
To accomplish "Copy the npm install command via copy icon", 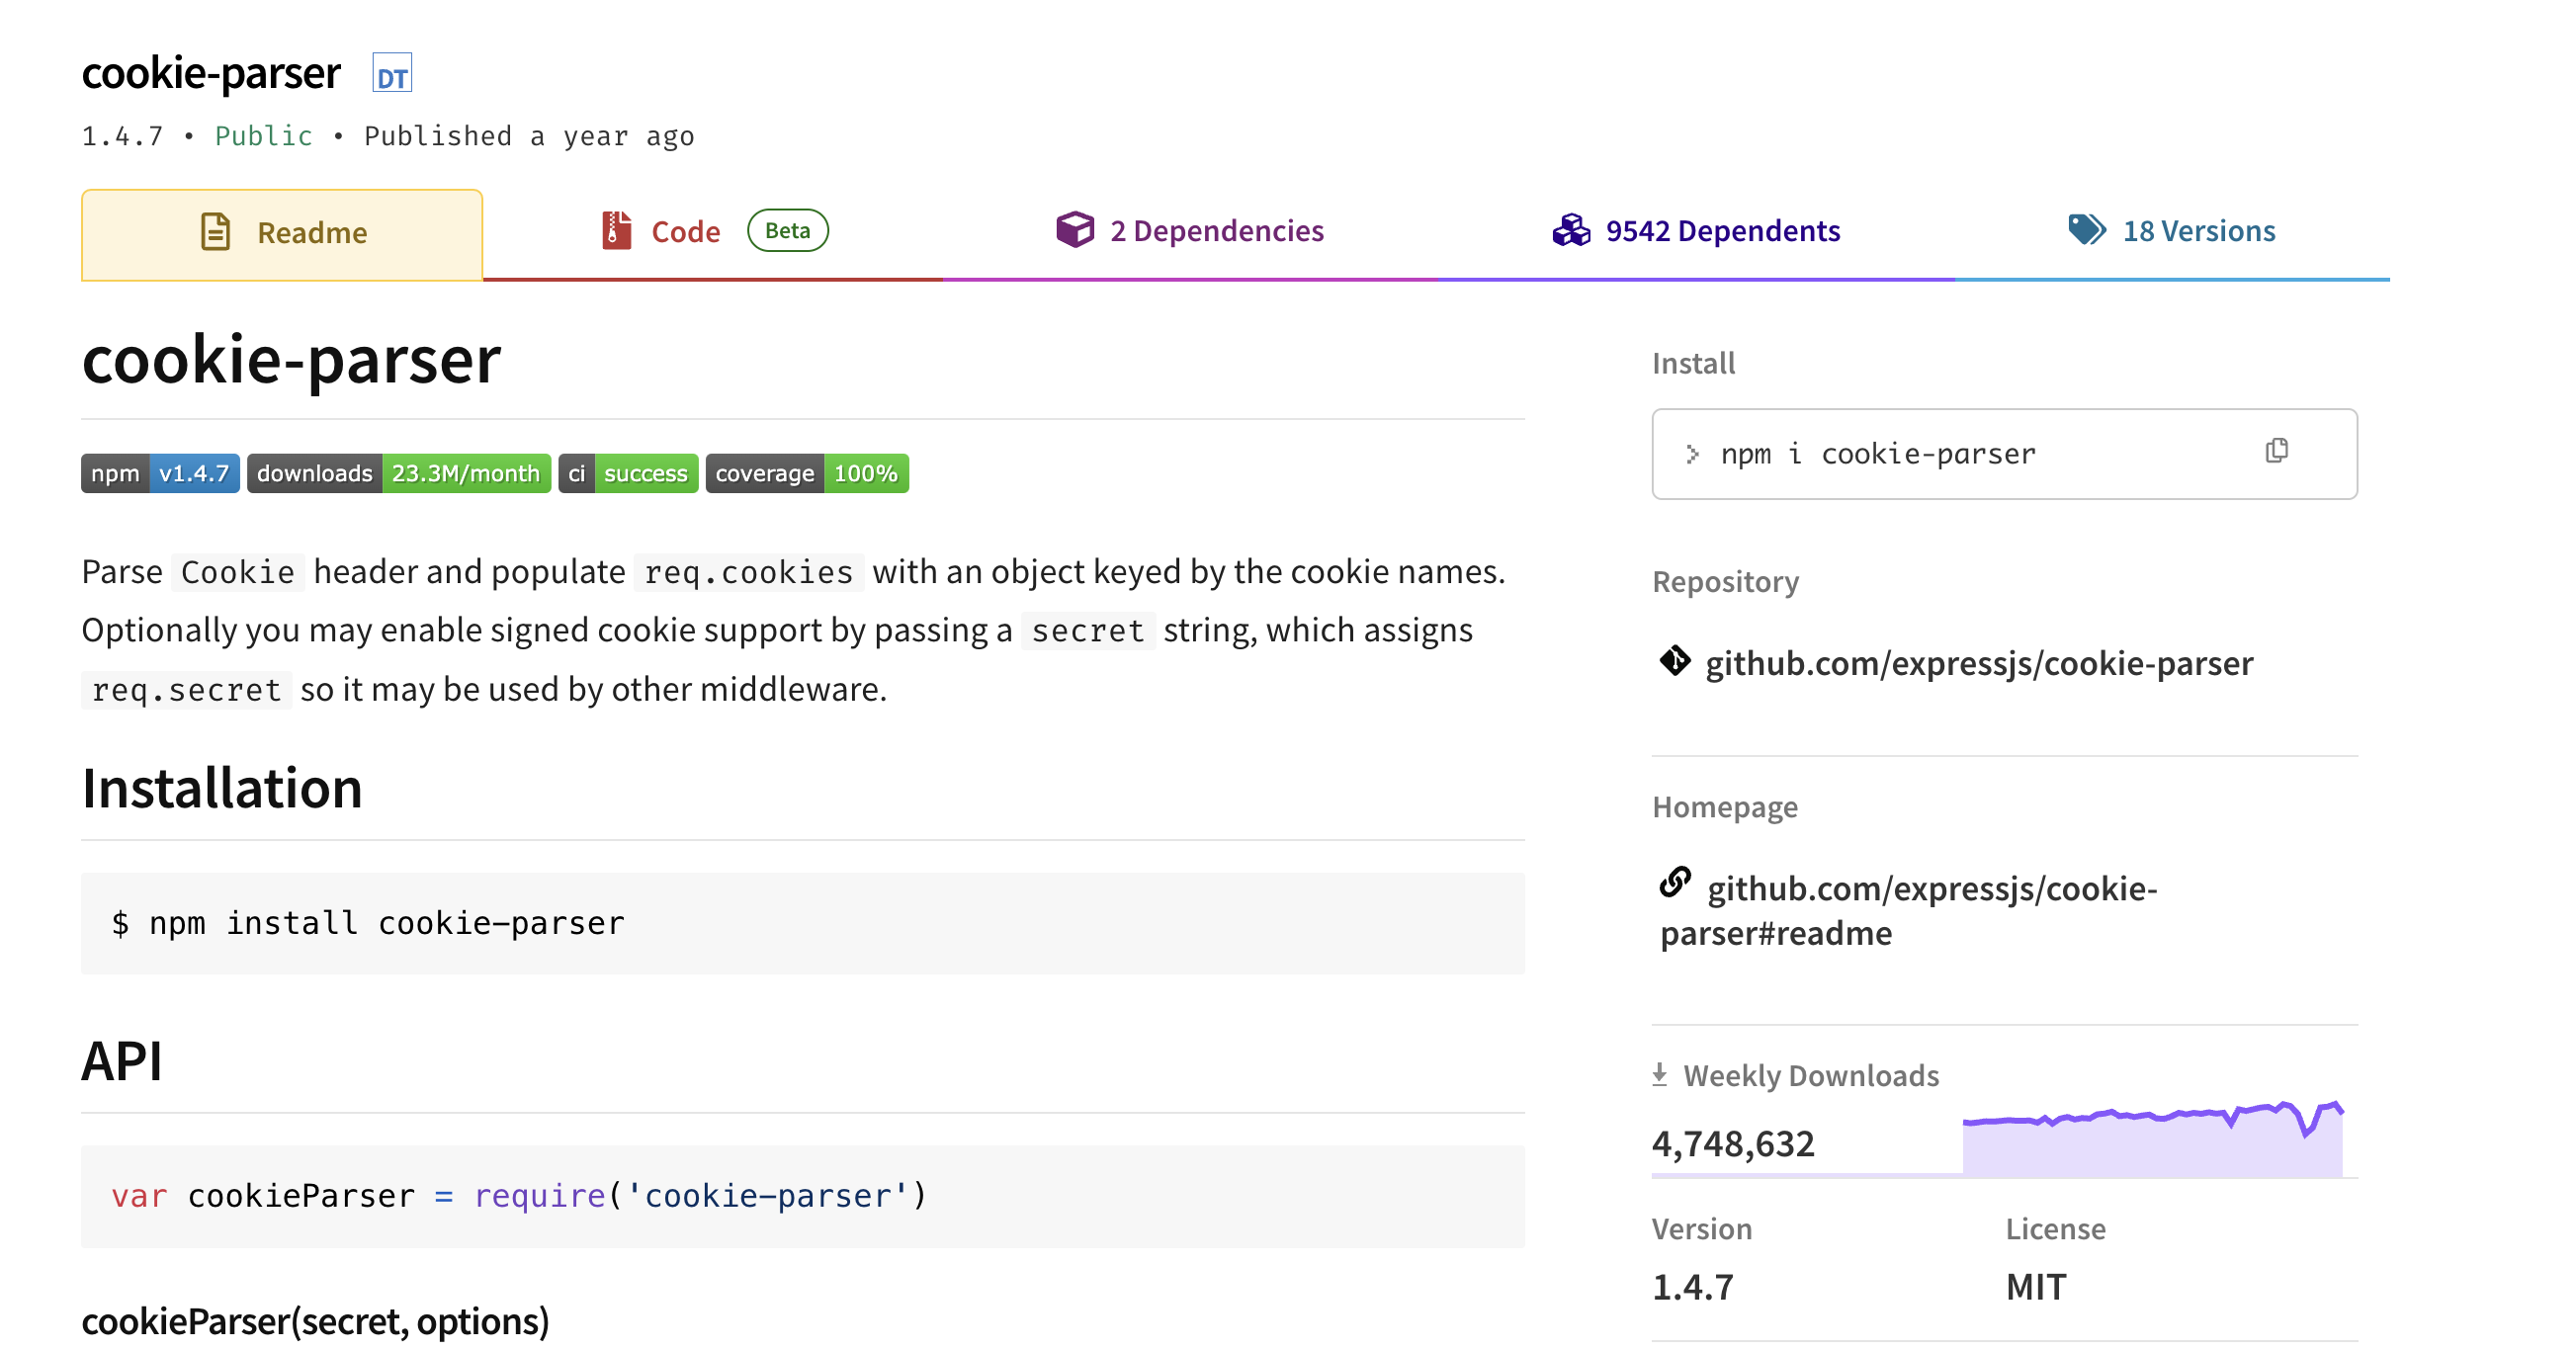I will (2276, 451).
